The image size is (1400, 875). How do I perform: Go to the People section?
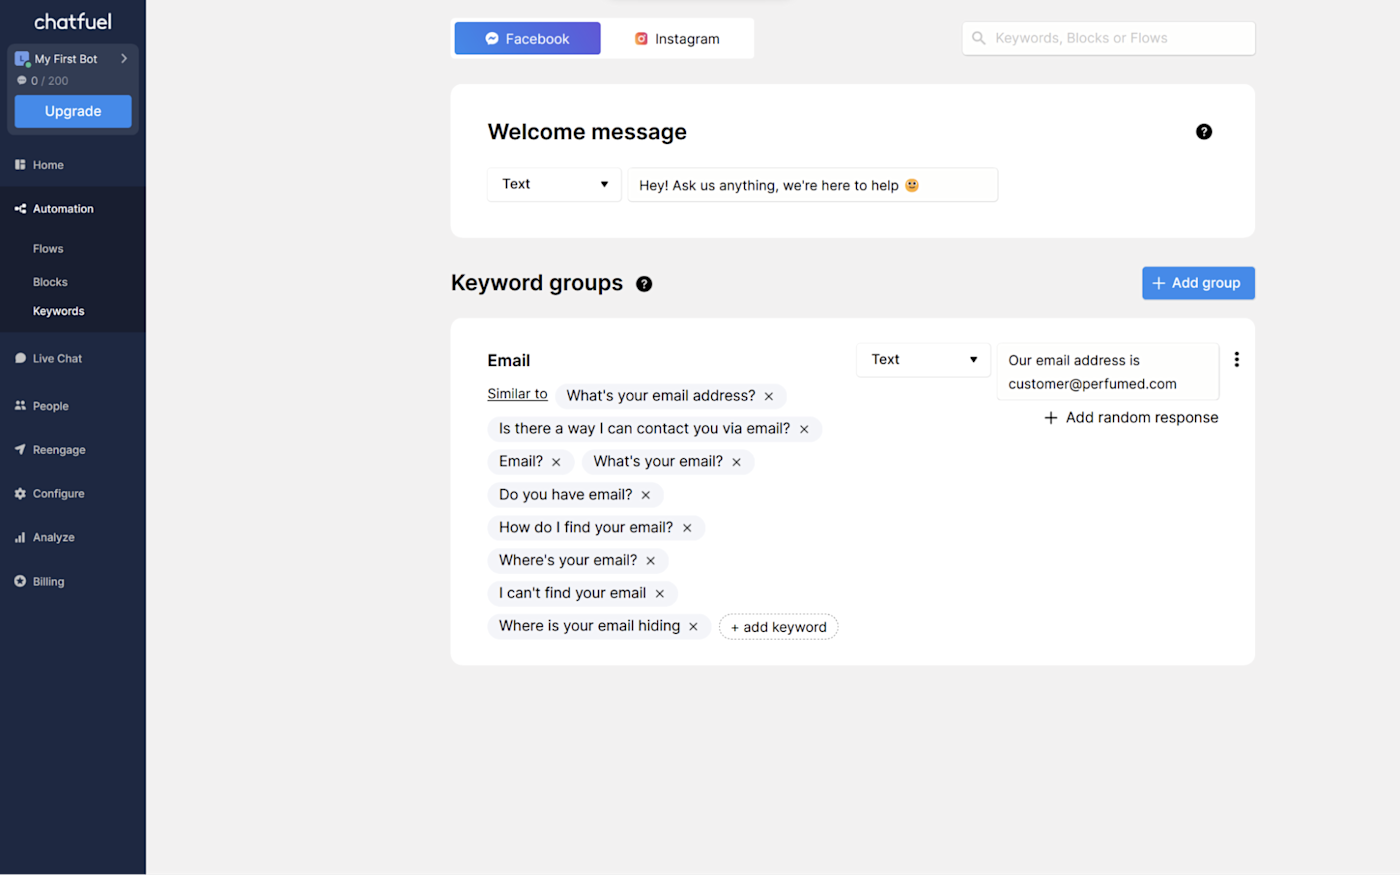(50, 406)
